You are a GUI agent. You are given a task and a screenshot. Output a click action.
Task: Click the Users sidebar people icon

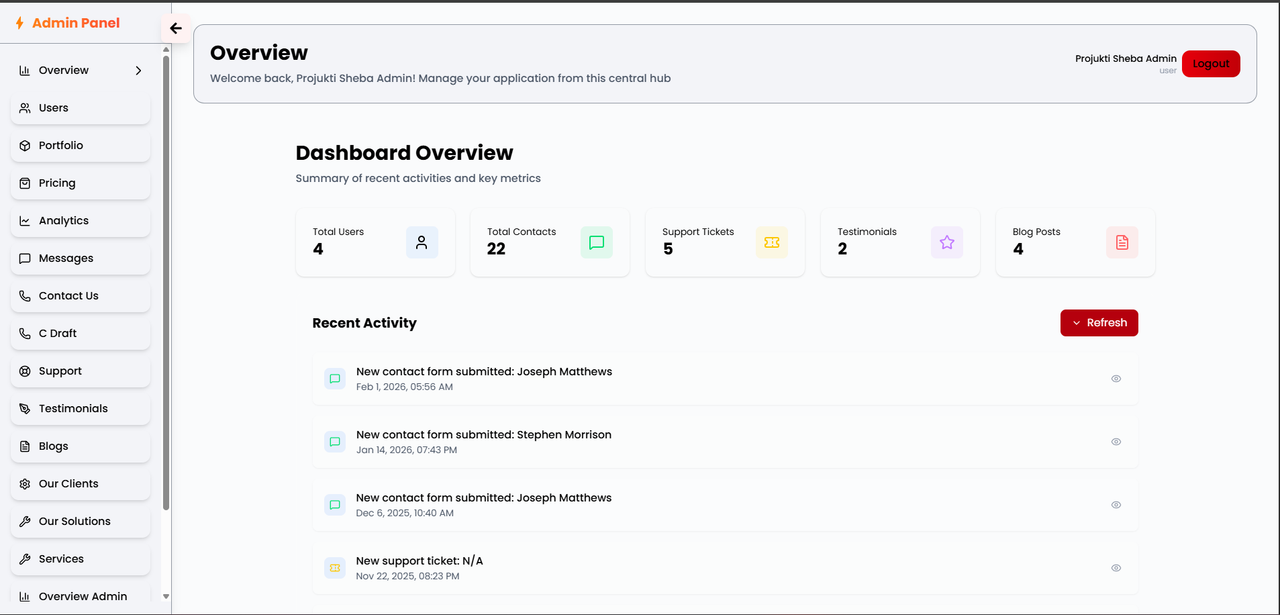[25, 108]
